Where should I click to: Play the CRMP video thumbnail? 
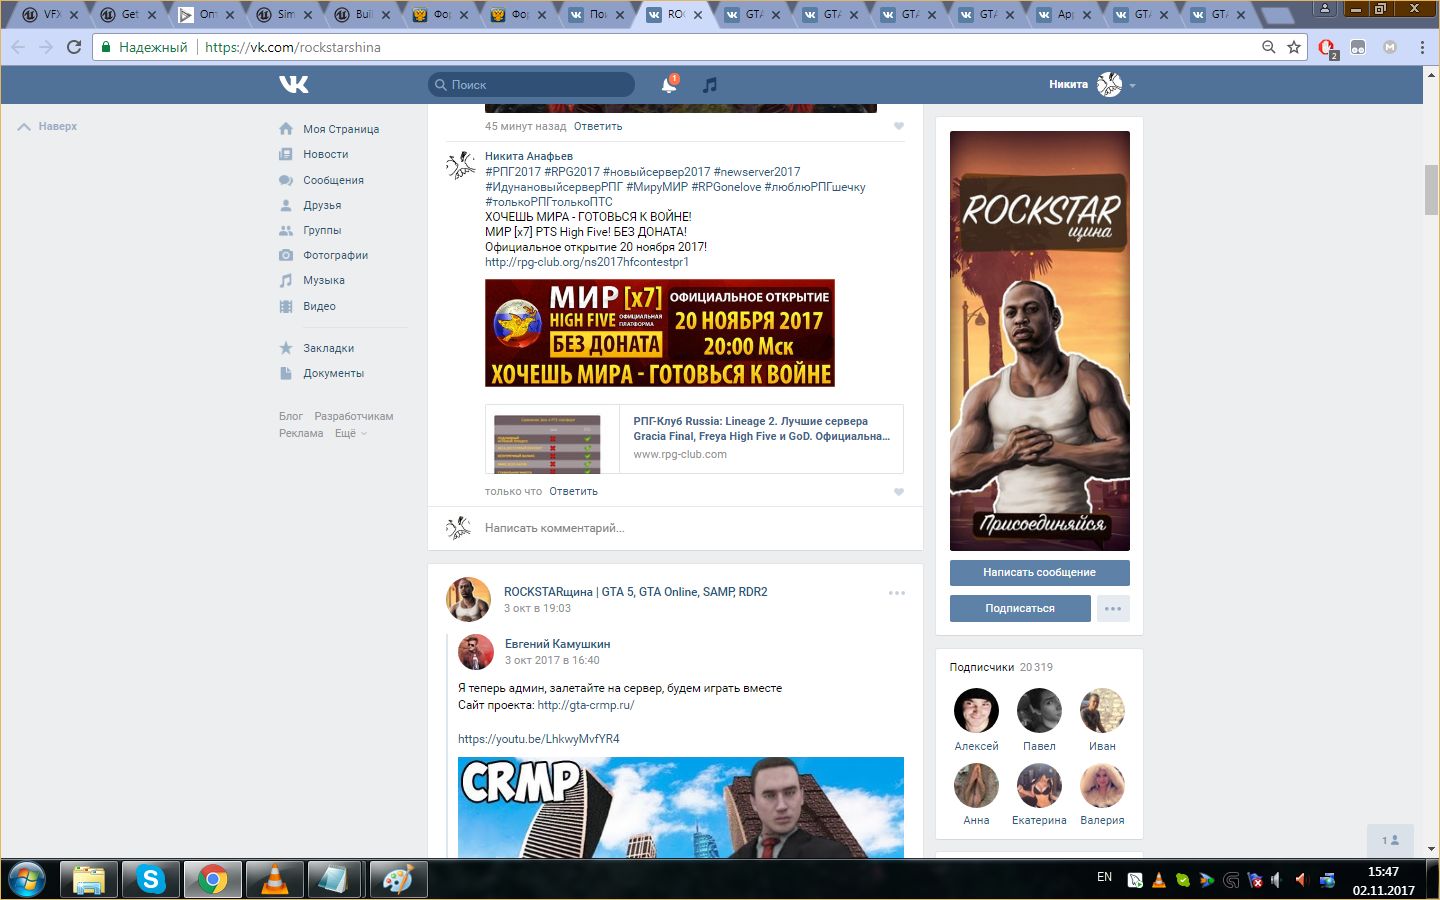681,807
